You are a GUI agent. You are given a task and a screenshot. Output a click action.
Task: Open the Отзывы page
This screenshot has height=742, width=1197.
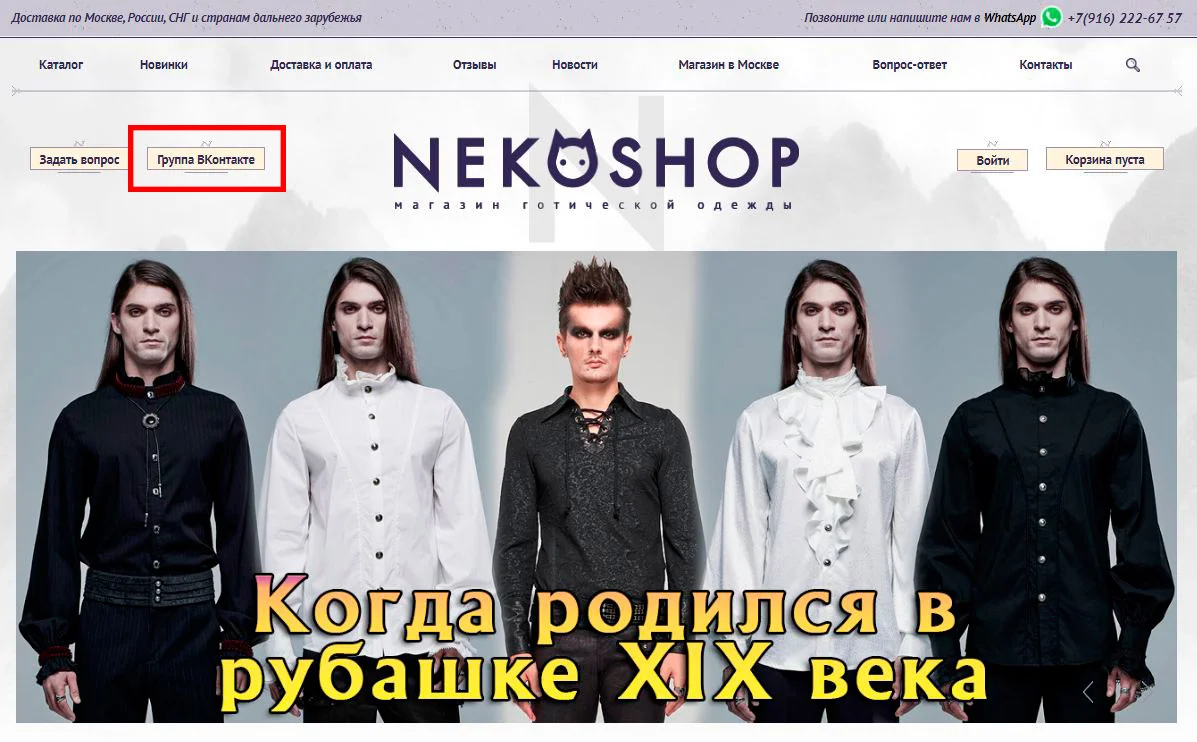(474, 65)
